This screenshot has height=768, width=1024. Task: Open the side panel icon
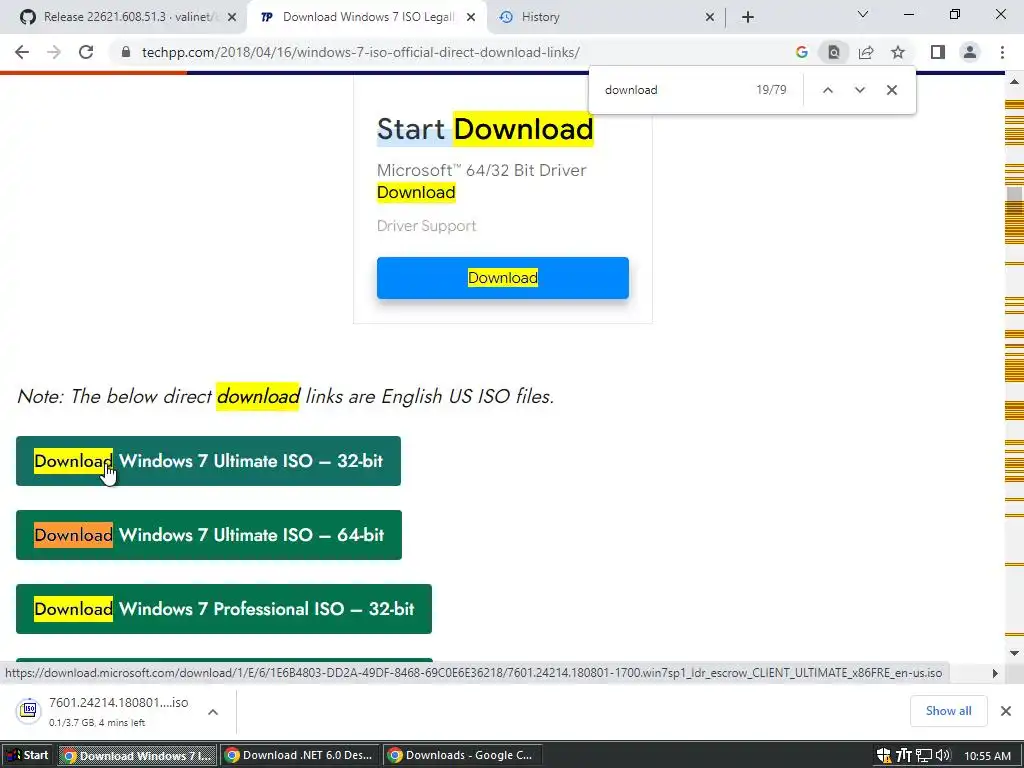pyautogui.click(x=938, y=52)
